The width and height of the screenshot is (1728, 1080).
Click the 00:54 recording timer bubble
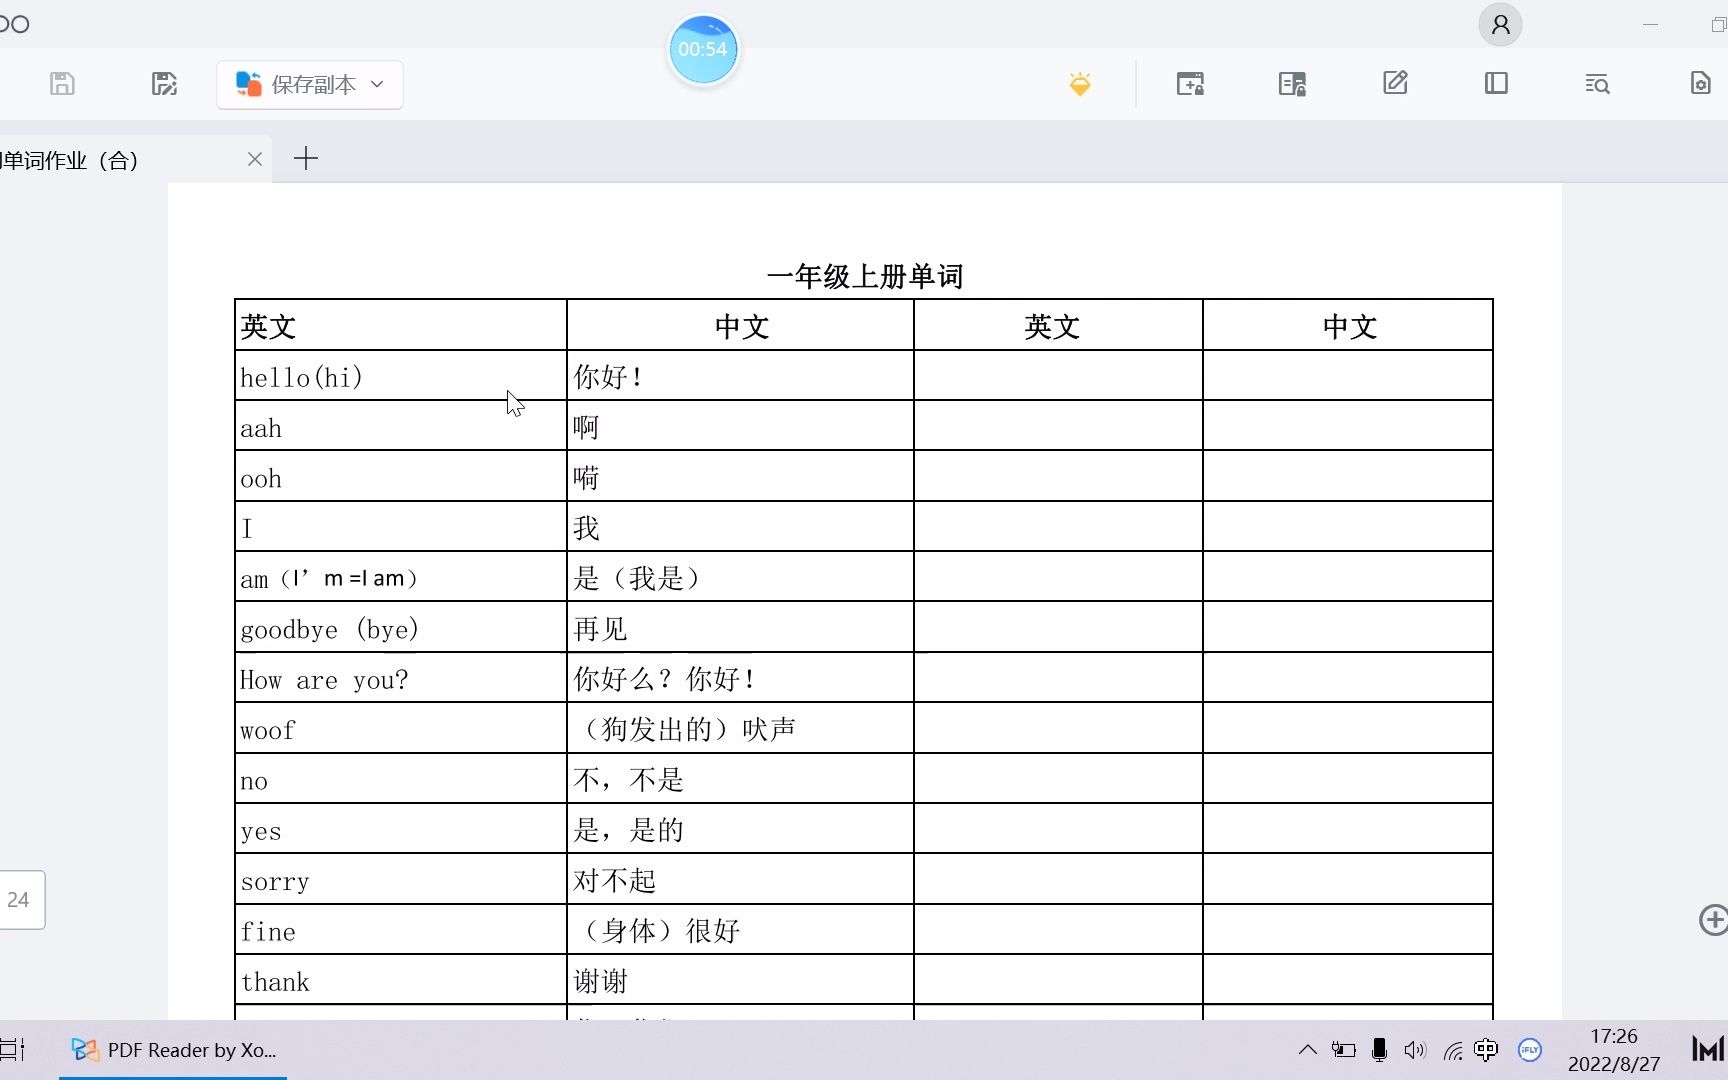pyautogui.click(x=703, y=49)
